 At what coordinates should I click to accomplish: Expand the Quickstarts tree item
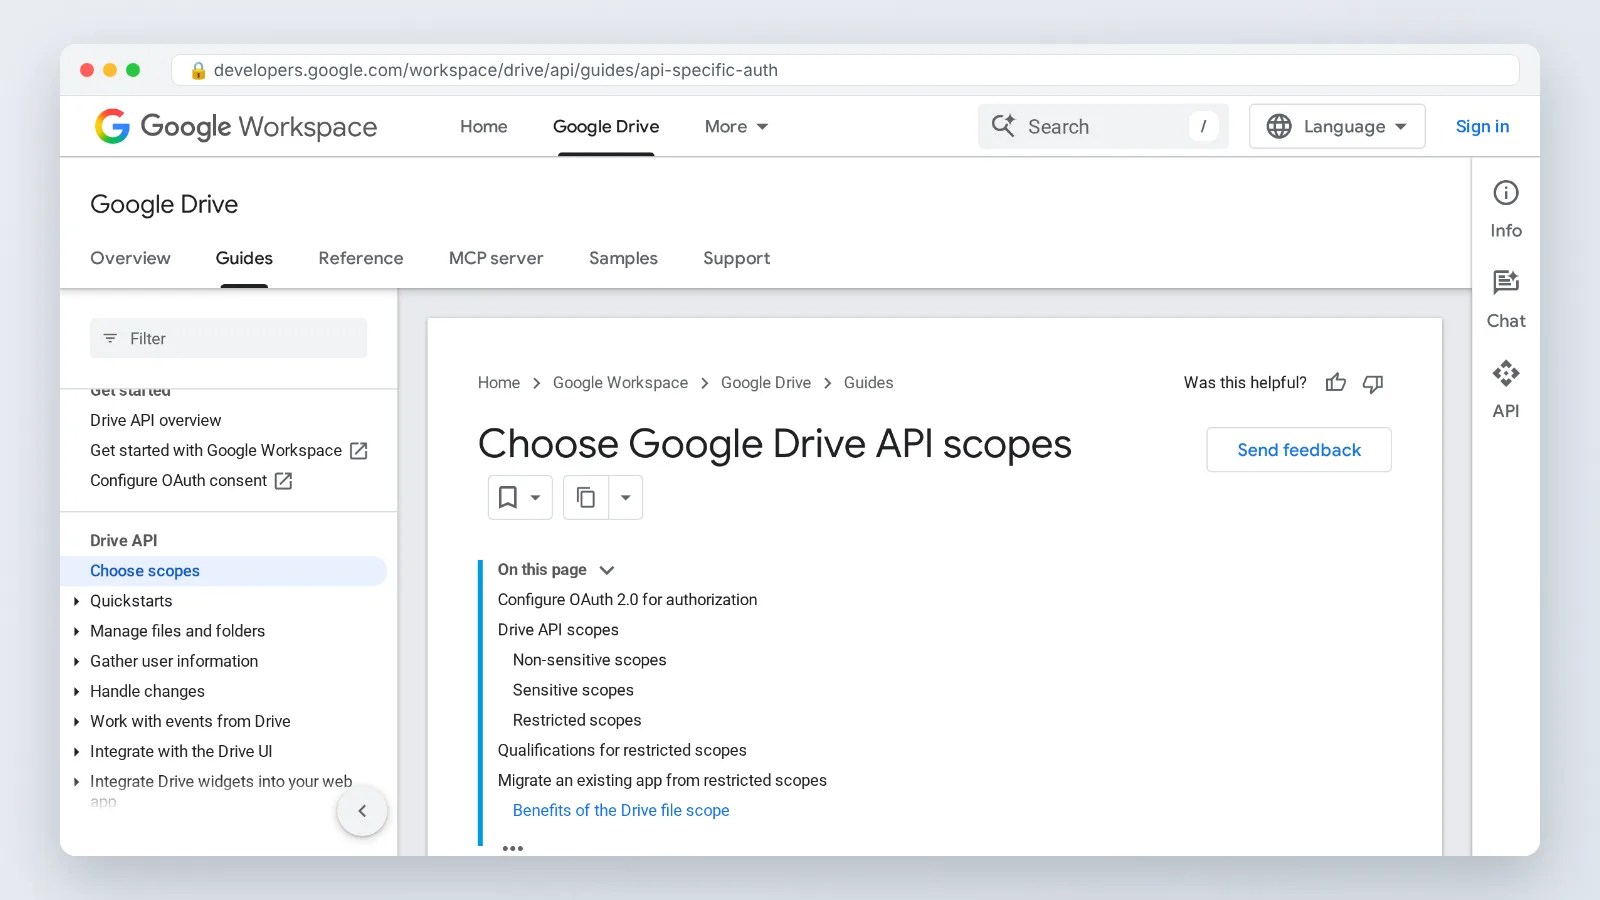point(77,601)
